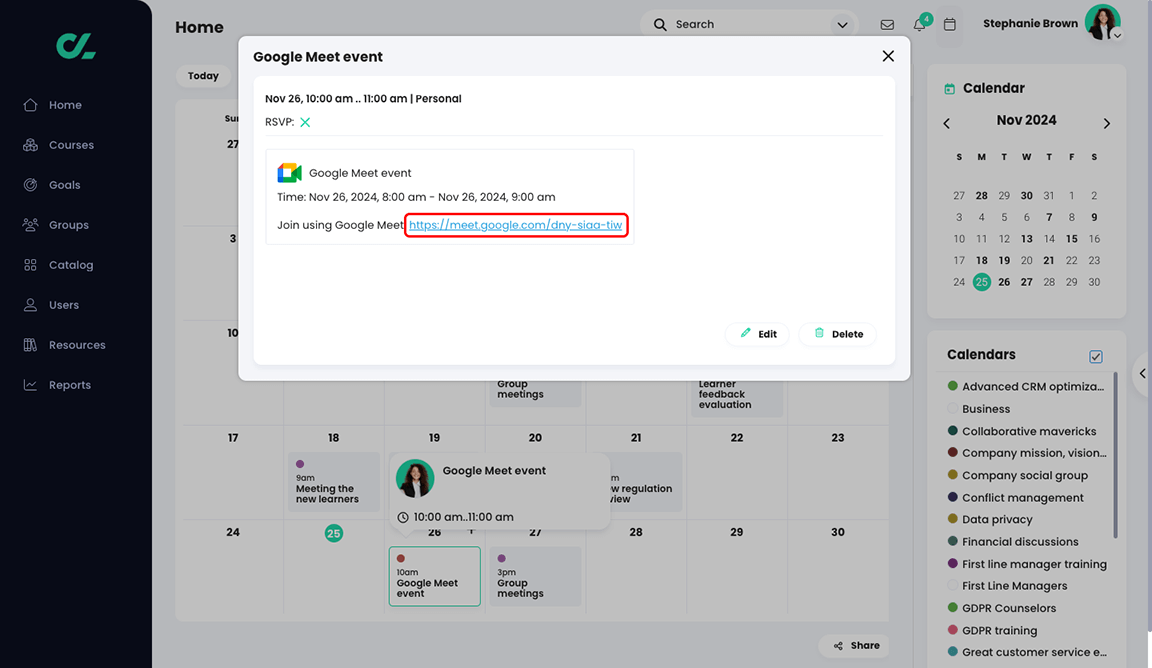1152x668 pixels.
Task: Select day 25 in the main calendar
Action: pos(334,533)
